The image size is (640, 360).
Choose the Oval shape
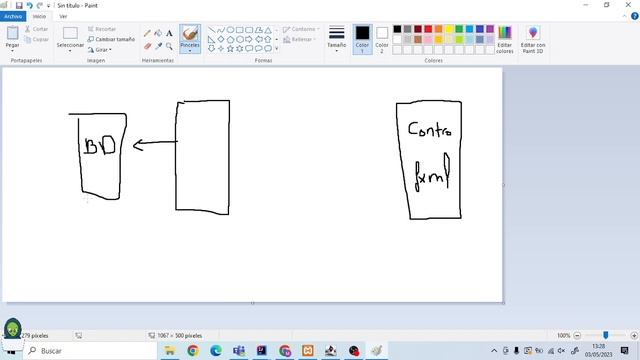pyautogui.click(x=230, y=30)
